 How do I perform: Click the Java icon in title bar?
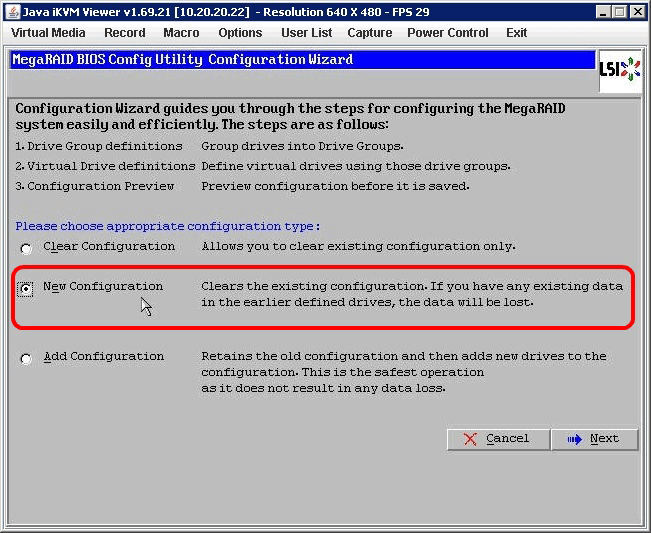pos(12,12)
